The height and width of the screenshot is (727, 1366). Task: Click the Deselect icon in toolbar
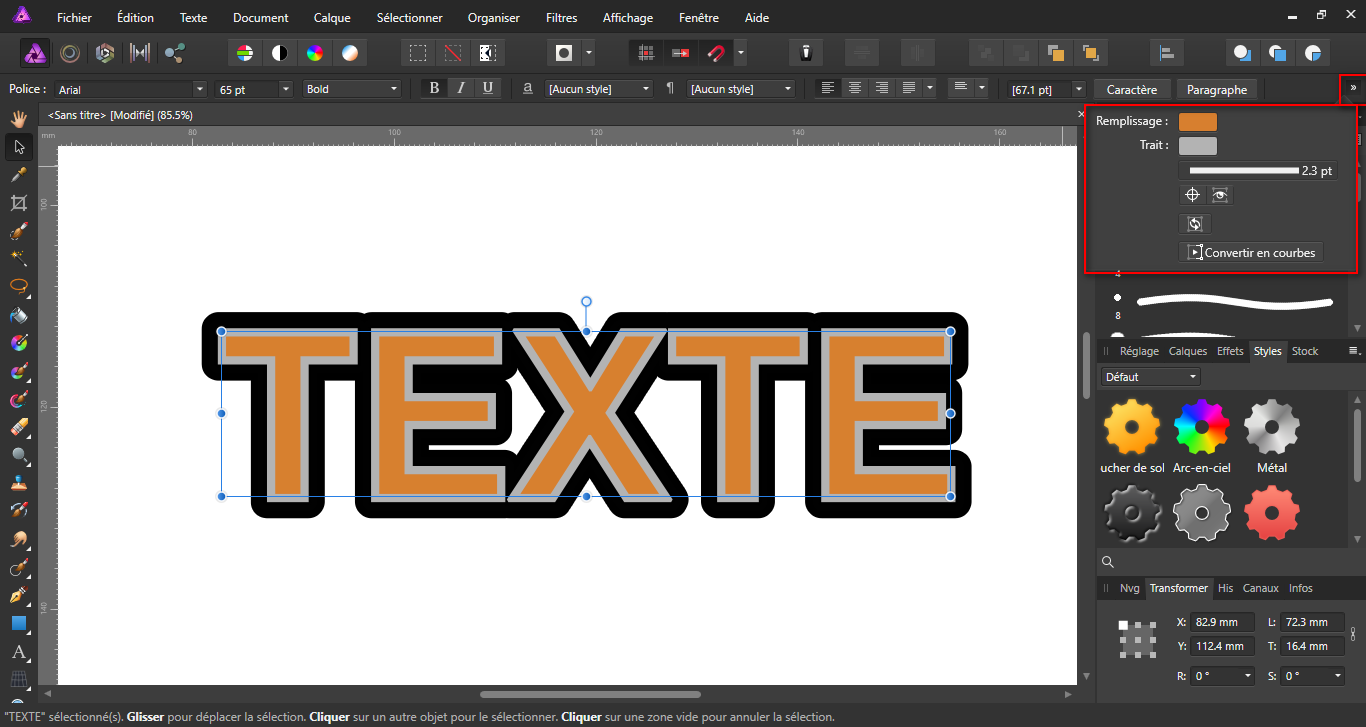pyautogui.click(x=454, y=52)
